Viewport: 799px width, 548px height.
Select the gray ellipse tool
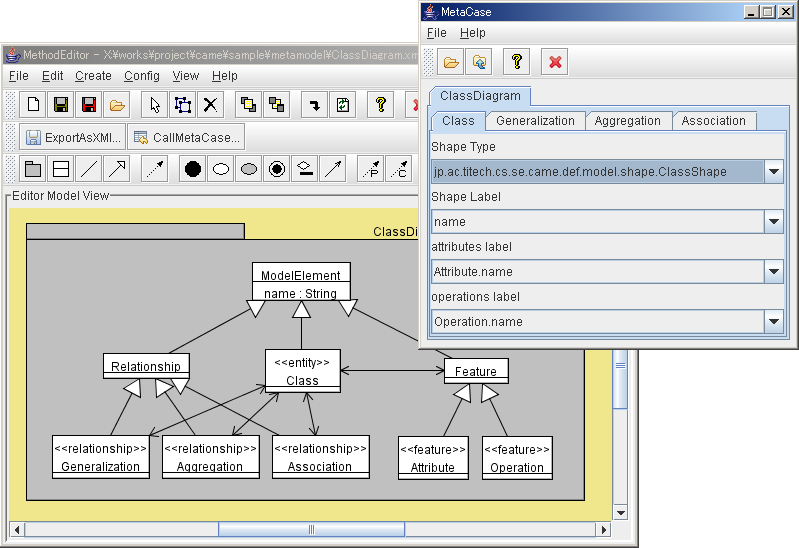coord(249,169)
